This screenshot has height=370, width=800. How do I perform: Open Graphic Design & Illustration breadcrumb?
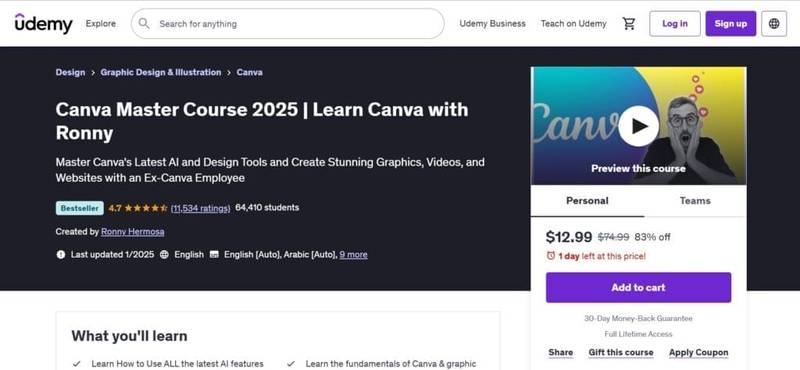[161, 72]
